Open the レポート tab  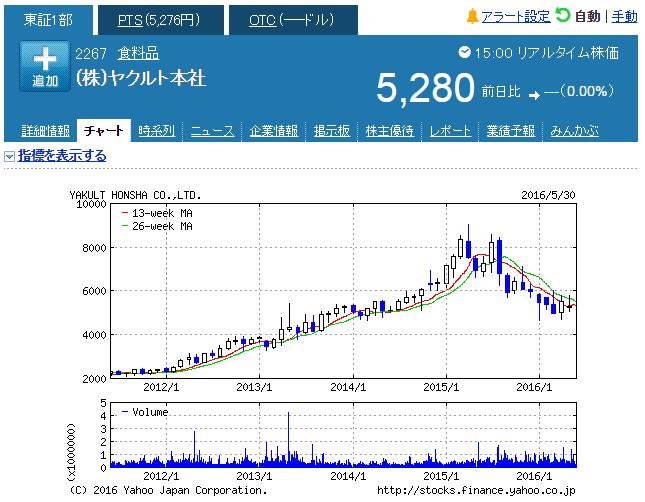(450, 131)
